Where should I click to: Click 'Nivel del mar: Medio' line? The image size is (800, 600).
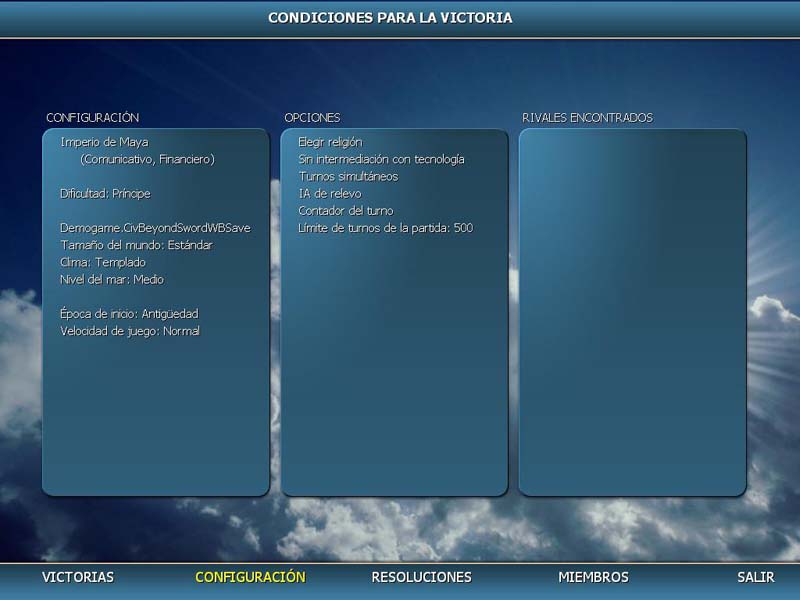point(112,280)
